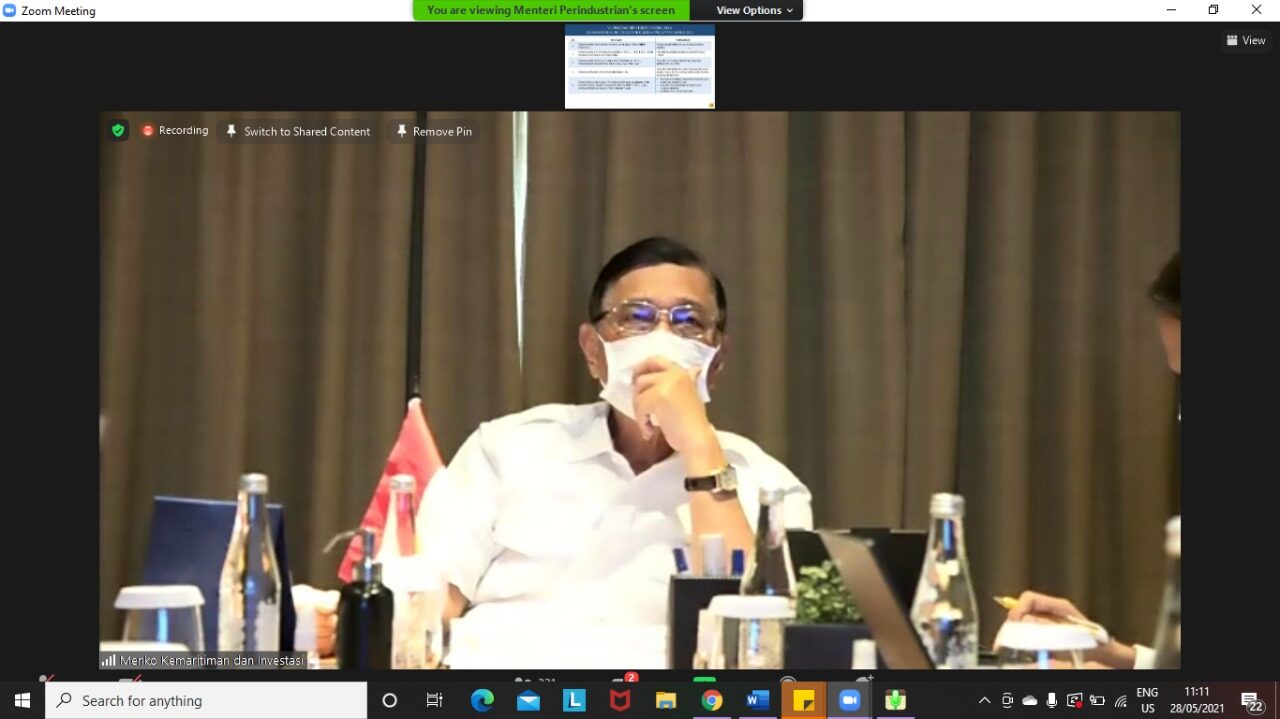Select the shared screen thumbnail

pos(640,66)
